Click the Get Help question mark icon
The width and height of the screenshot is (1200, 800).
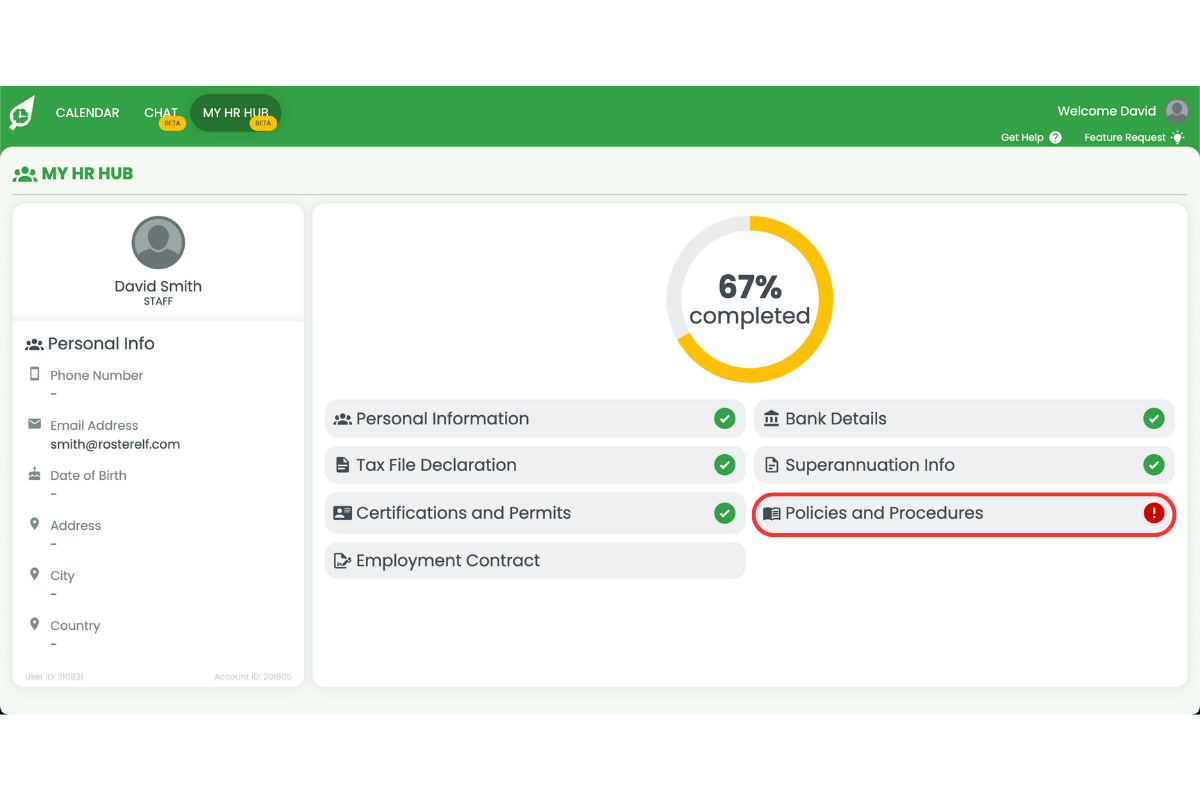tap(1055, 138)
